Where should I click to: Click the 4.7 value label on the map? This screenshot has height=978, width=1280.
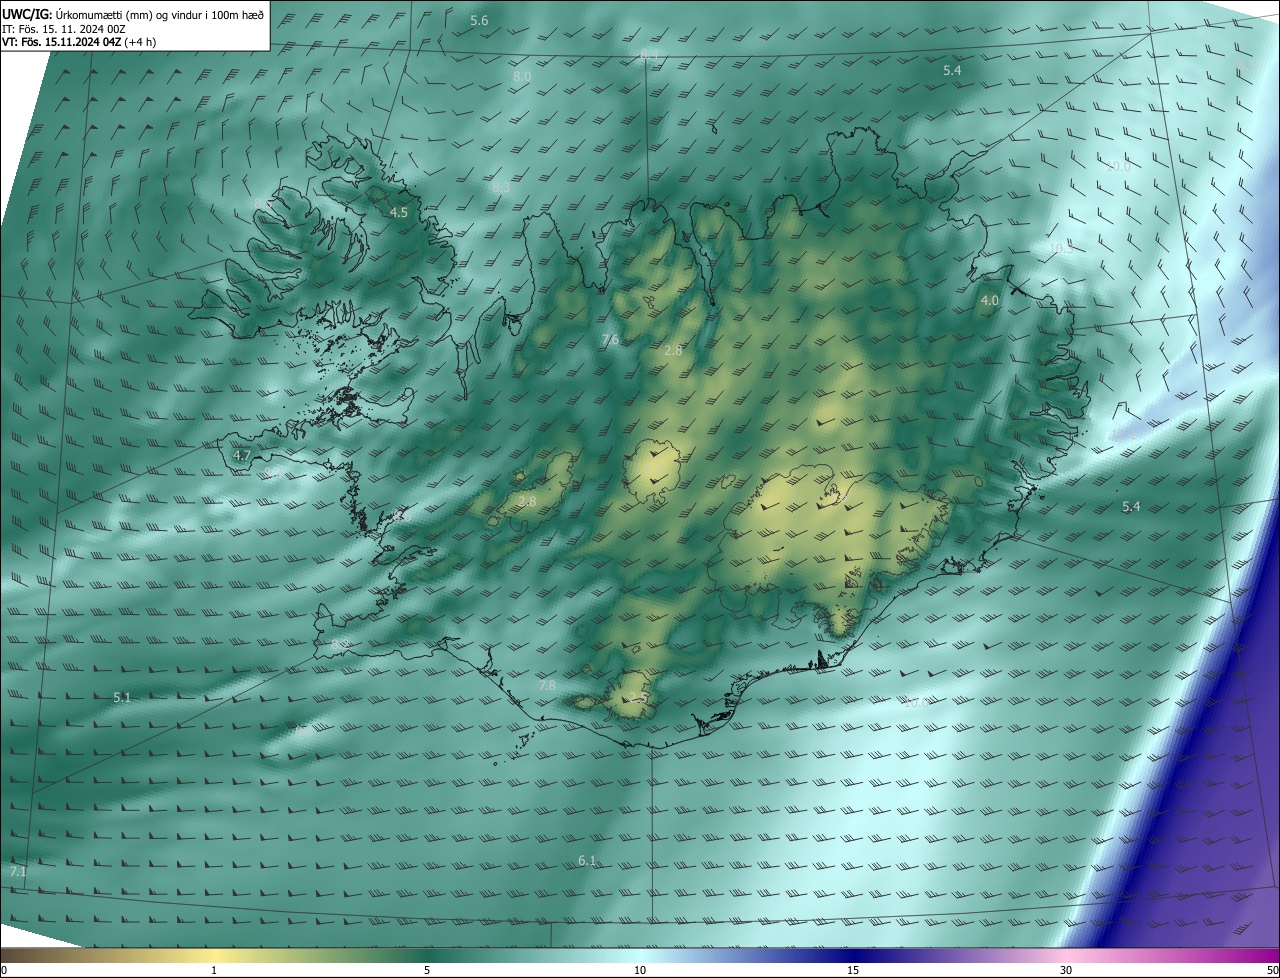[x=241, y=455]
